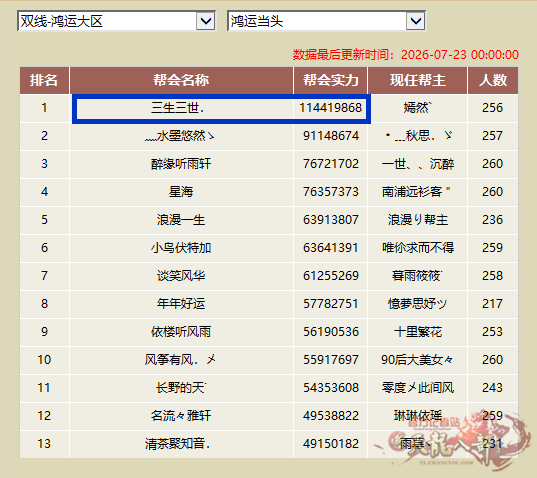
Task: Select strength value 49150182
Action: point(330,444)
